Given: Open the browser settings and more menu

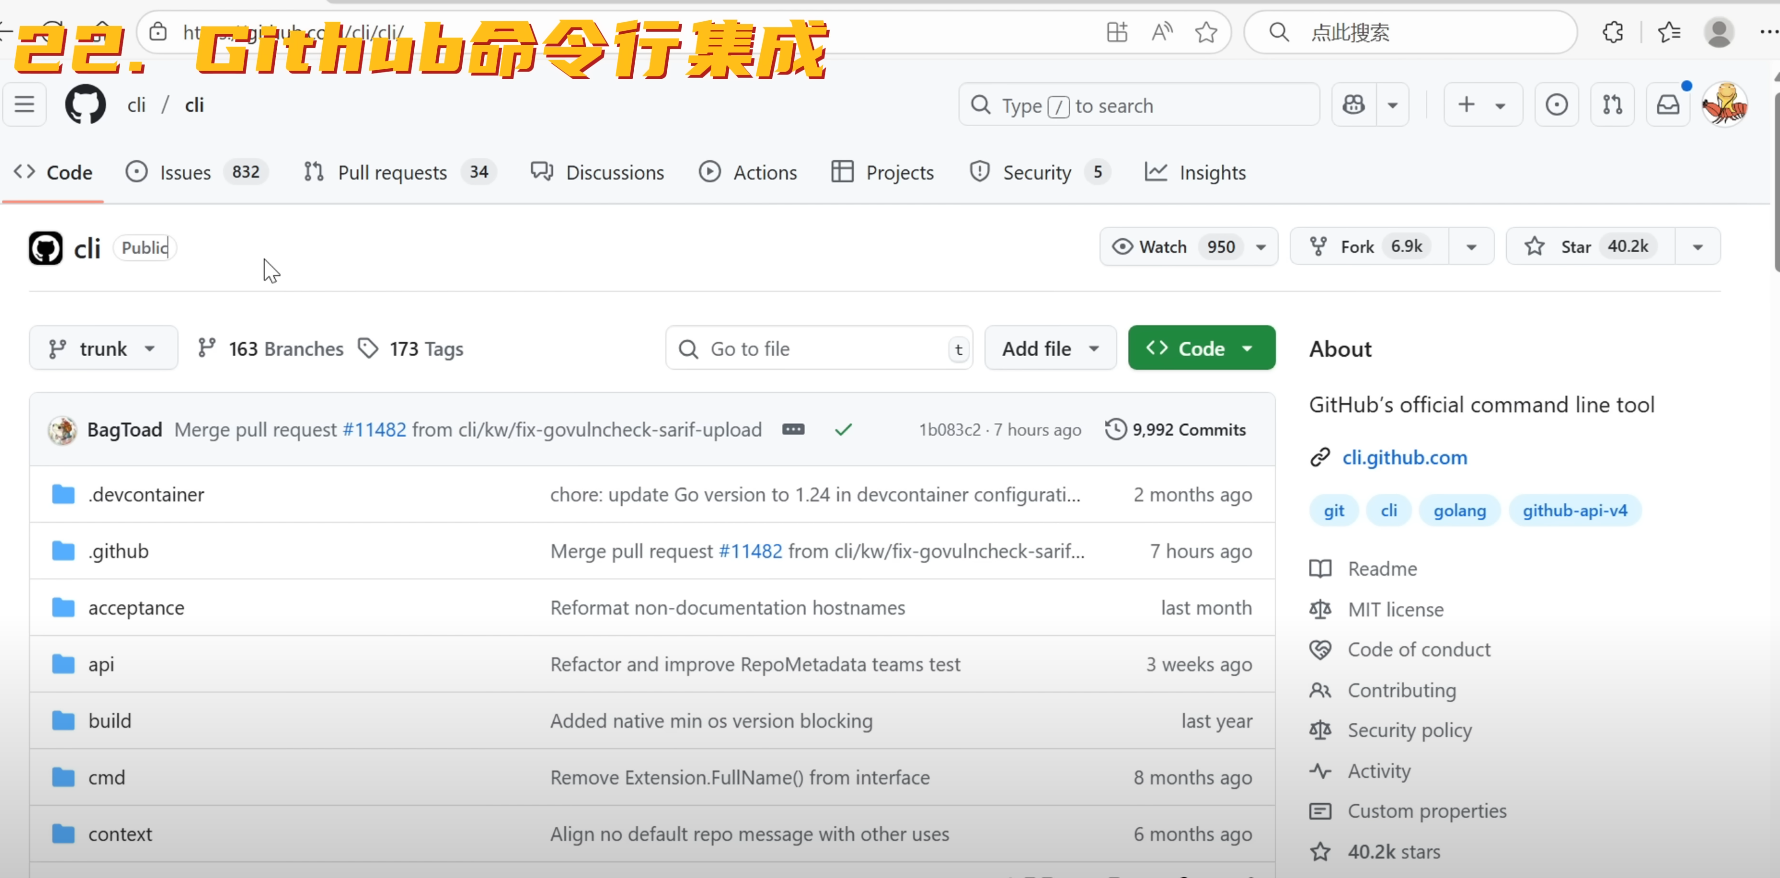Looking at the screenshot, I should coord(1768,32).
